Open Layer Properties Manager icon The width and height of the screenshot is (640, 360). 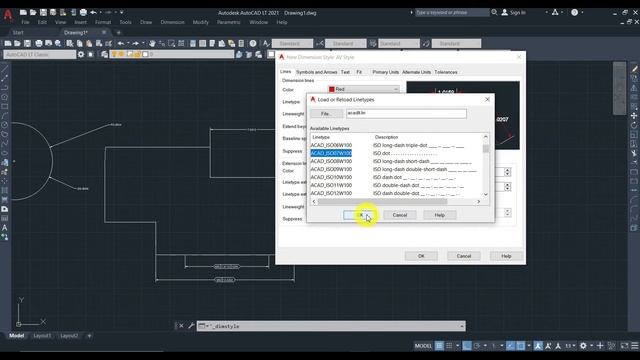pos(104,54)
